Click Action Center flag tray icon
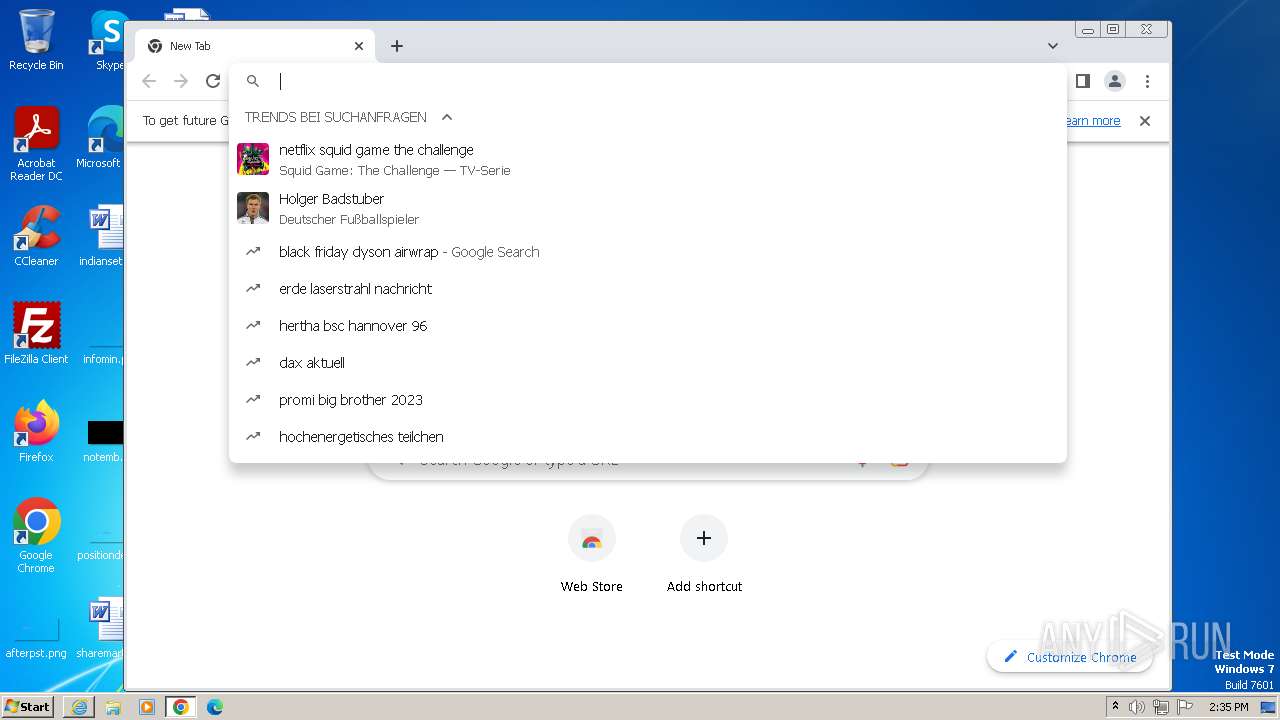 pos(1183,707)
